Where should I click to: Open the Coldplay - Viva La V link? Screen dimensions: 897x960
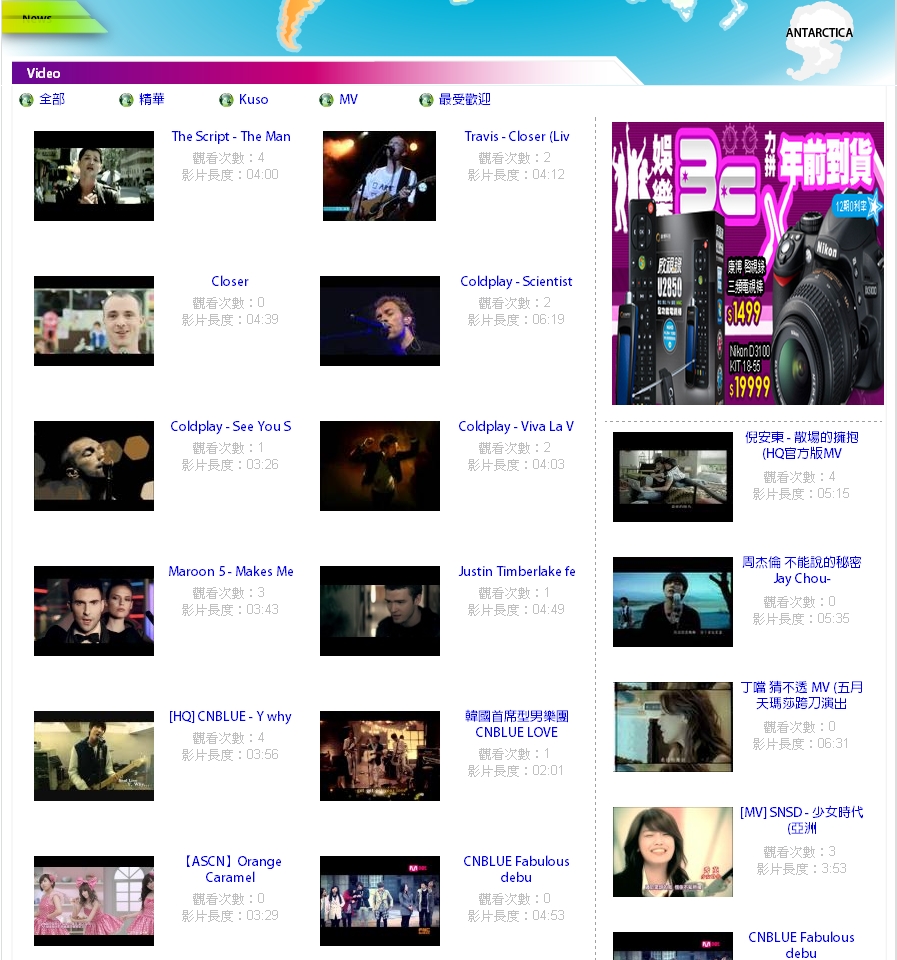(516, 427)
